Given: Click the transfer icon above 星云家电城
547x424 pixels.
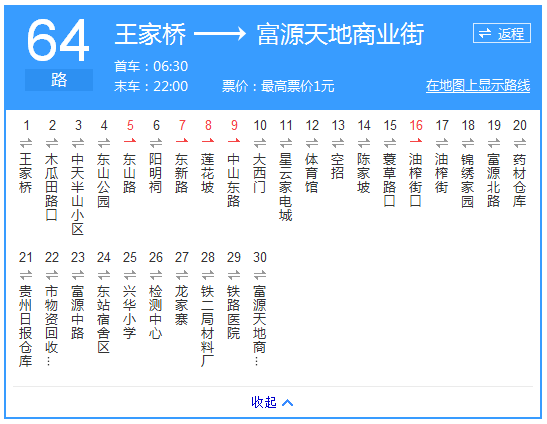Looking at the screenshot, I should 286,143.
